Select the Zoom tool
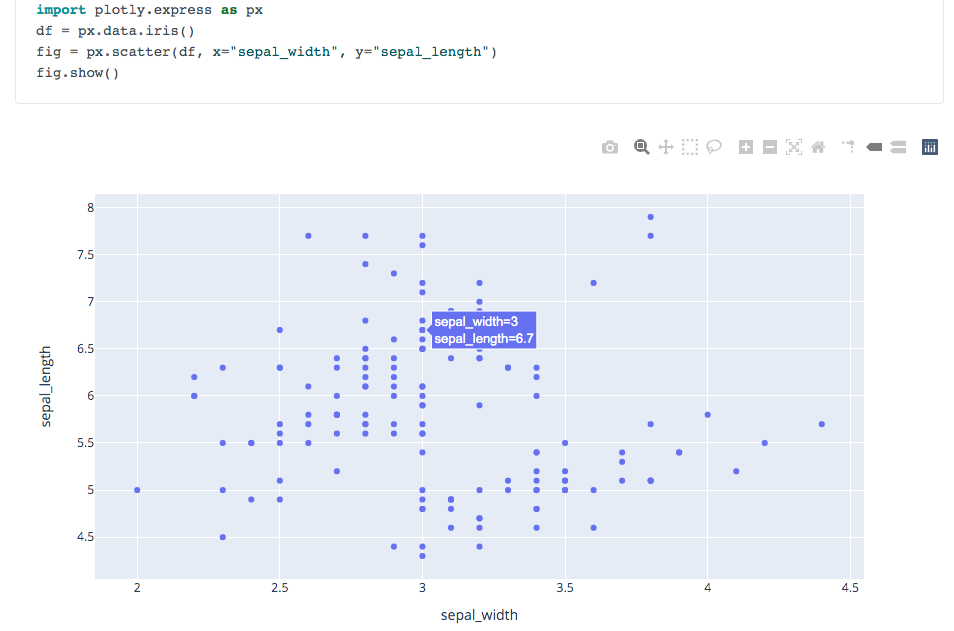 (x=641, y=147)
